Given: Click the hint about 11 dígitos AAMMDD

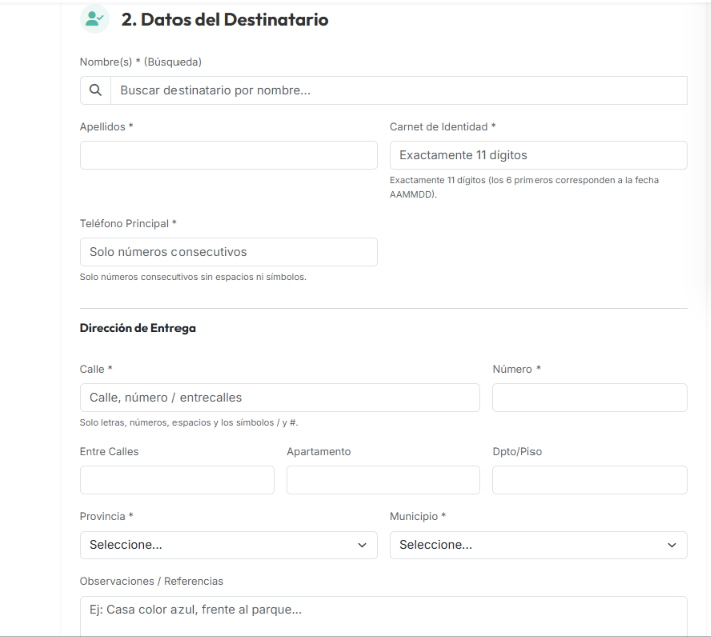Looking at the screenshot, I should click(x=524, y=187).
